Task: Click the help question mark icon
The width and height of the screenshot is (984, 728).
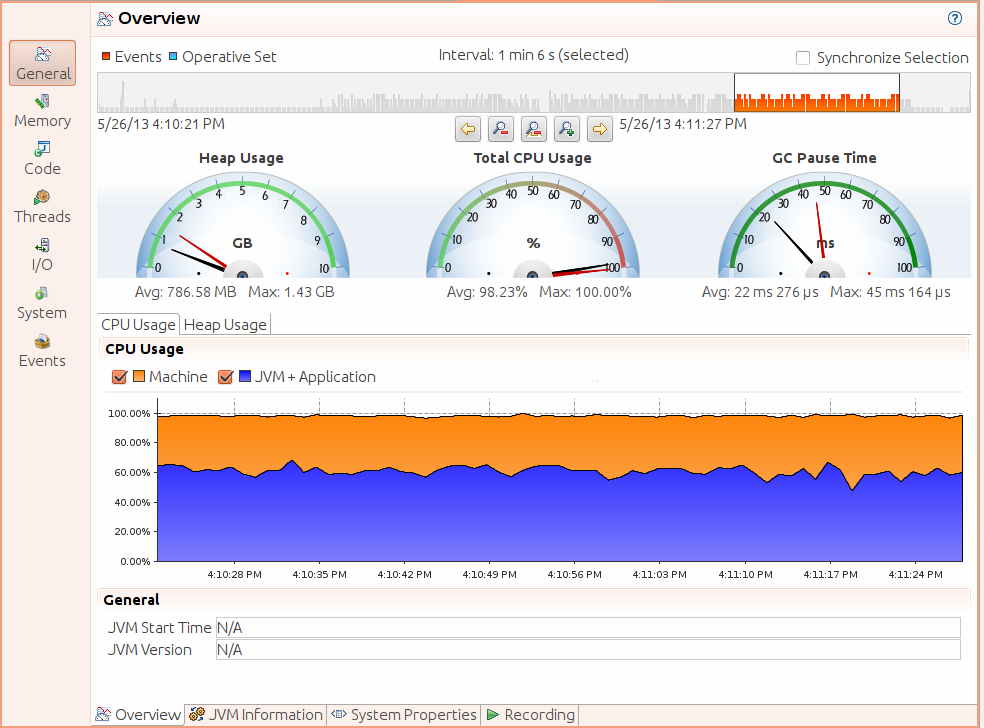Action: pos(955,18)
